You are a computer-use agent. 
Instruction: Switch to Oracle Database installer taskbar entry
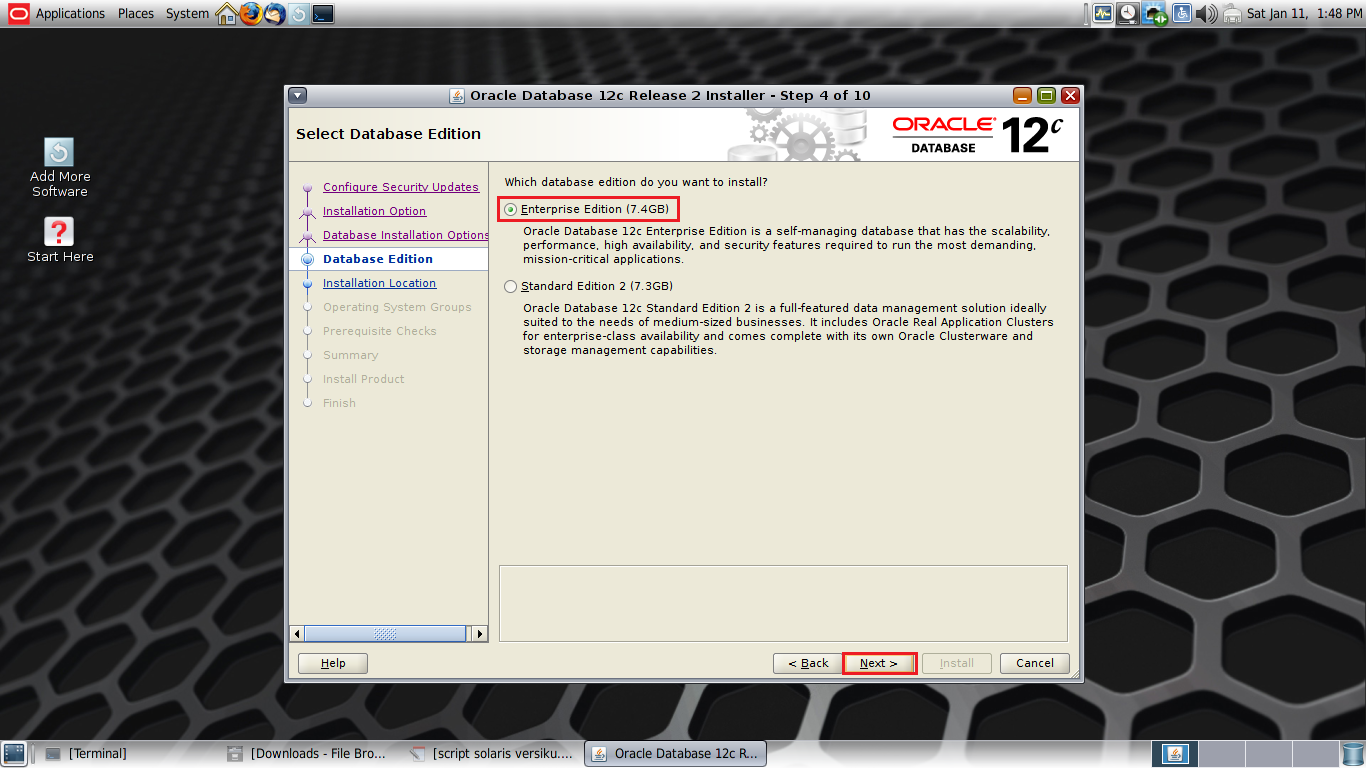point(675,753)
